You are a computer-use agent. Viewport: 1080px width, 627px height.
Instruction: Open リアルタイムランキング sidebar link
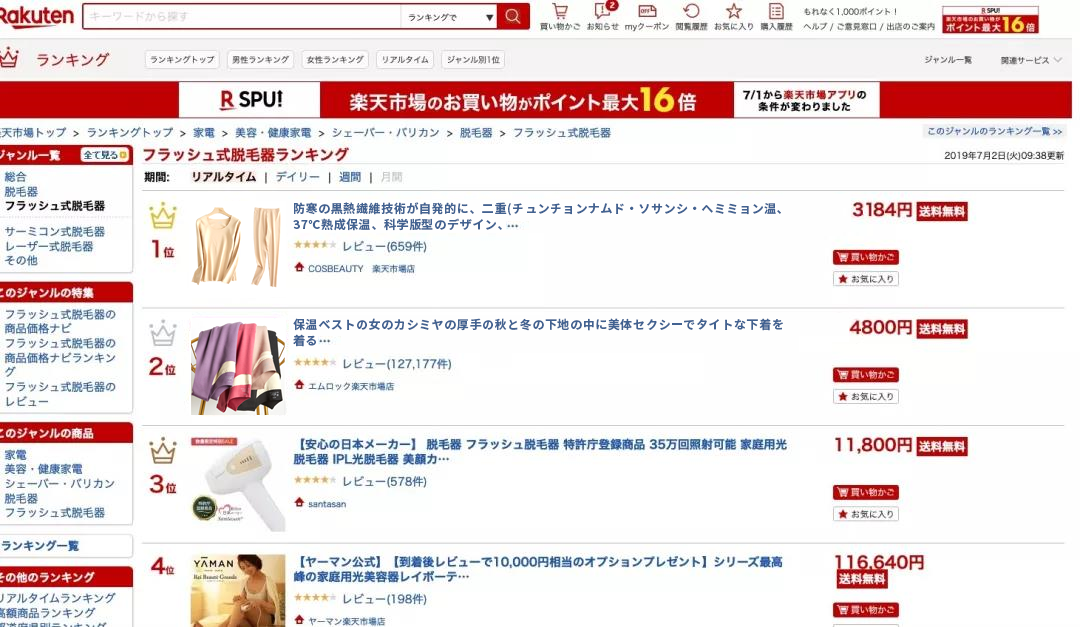pos(58,598)
